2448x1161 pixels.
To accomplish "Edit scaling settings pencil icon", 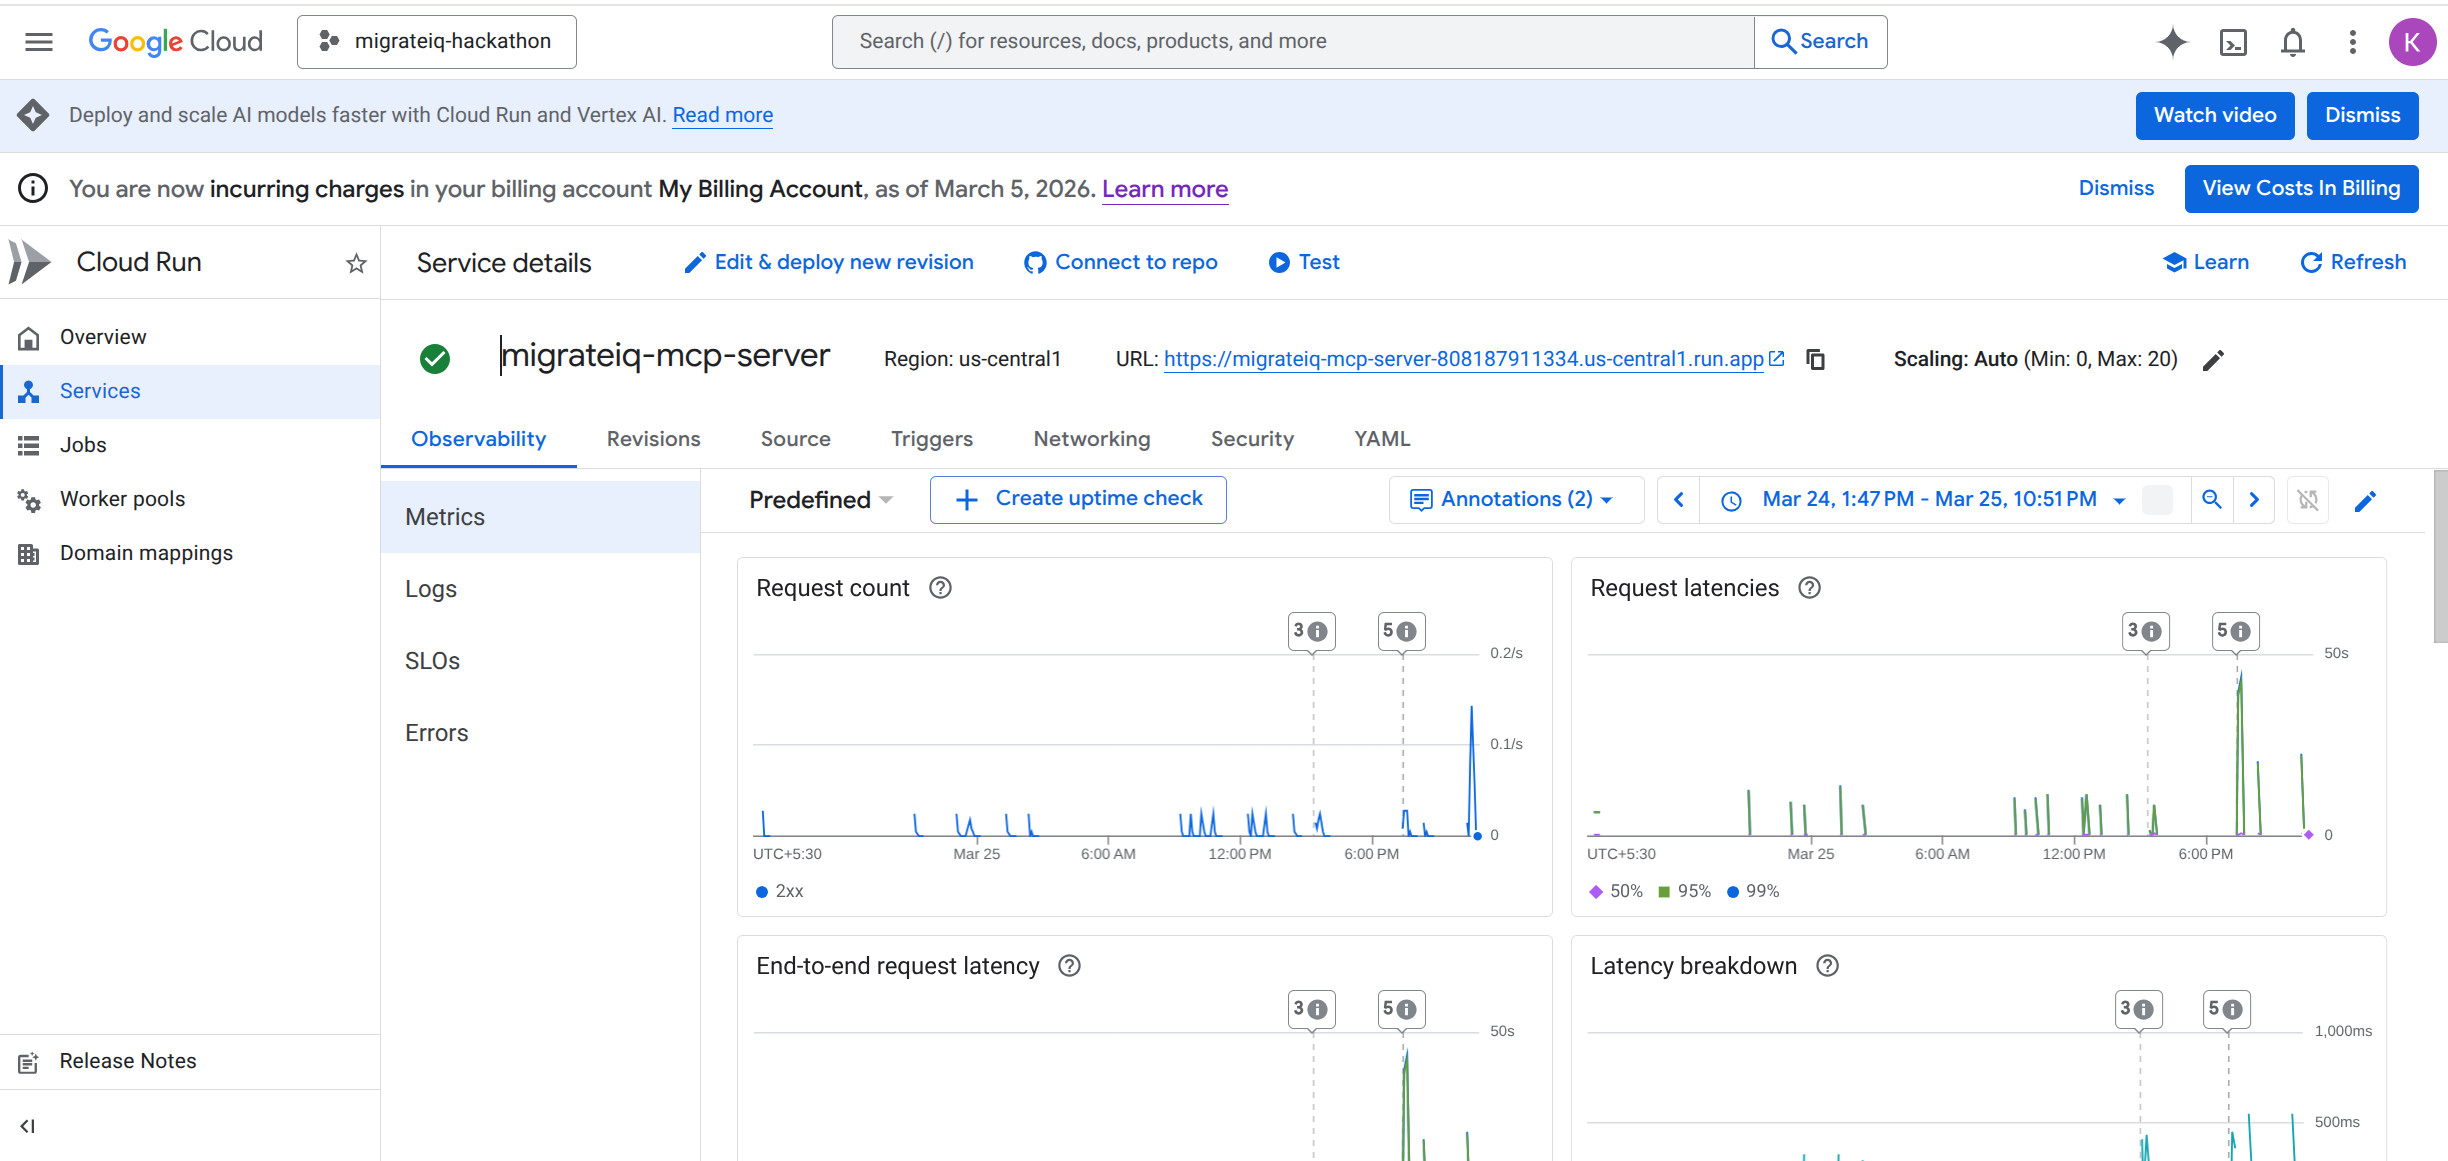I will pos(2213,360).
